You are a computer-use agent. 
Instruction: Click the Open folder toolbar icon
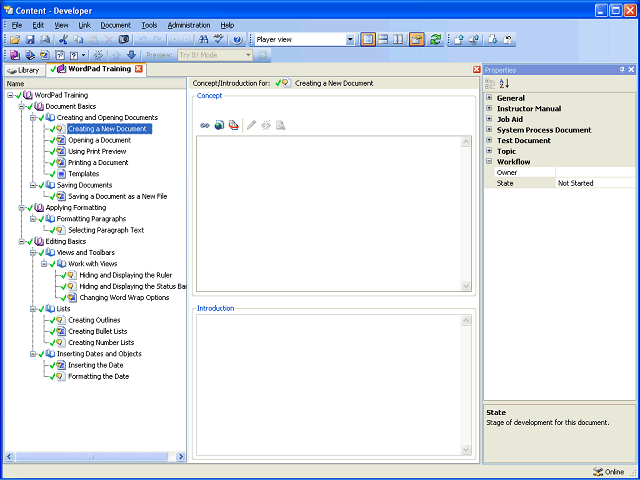click(15, 40)
